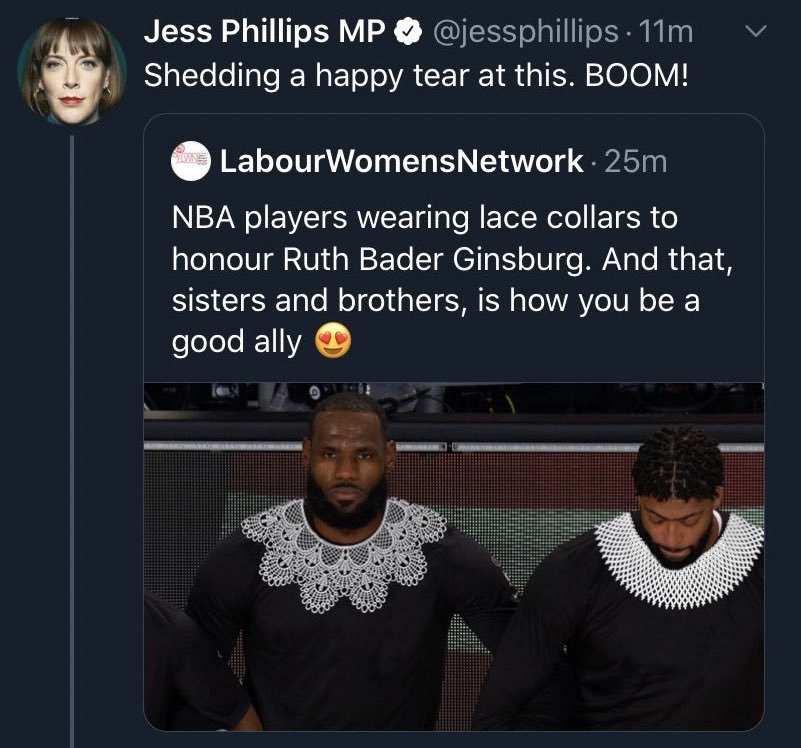Open the Jess Phillips MP display name
This screenshot has width=801, height=748.
pos(265,33)
